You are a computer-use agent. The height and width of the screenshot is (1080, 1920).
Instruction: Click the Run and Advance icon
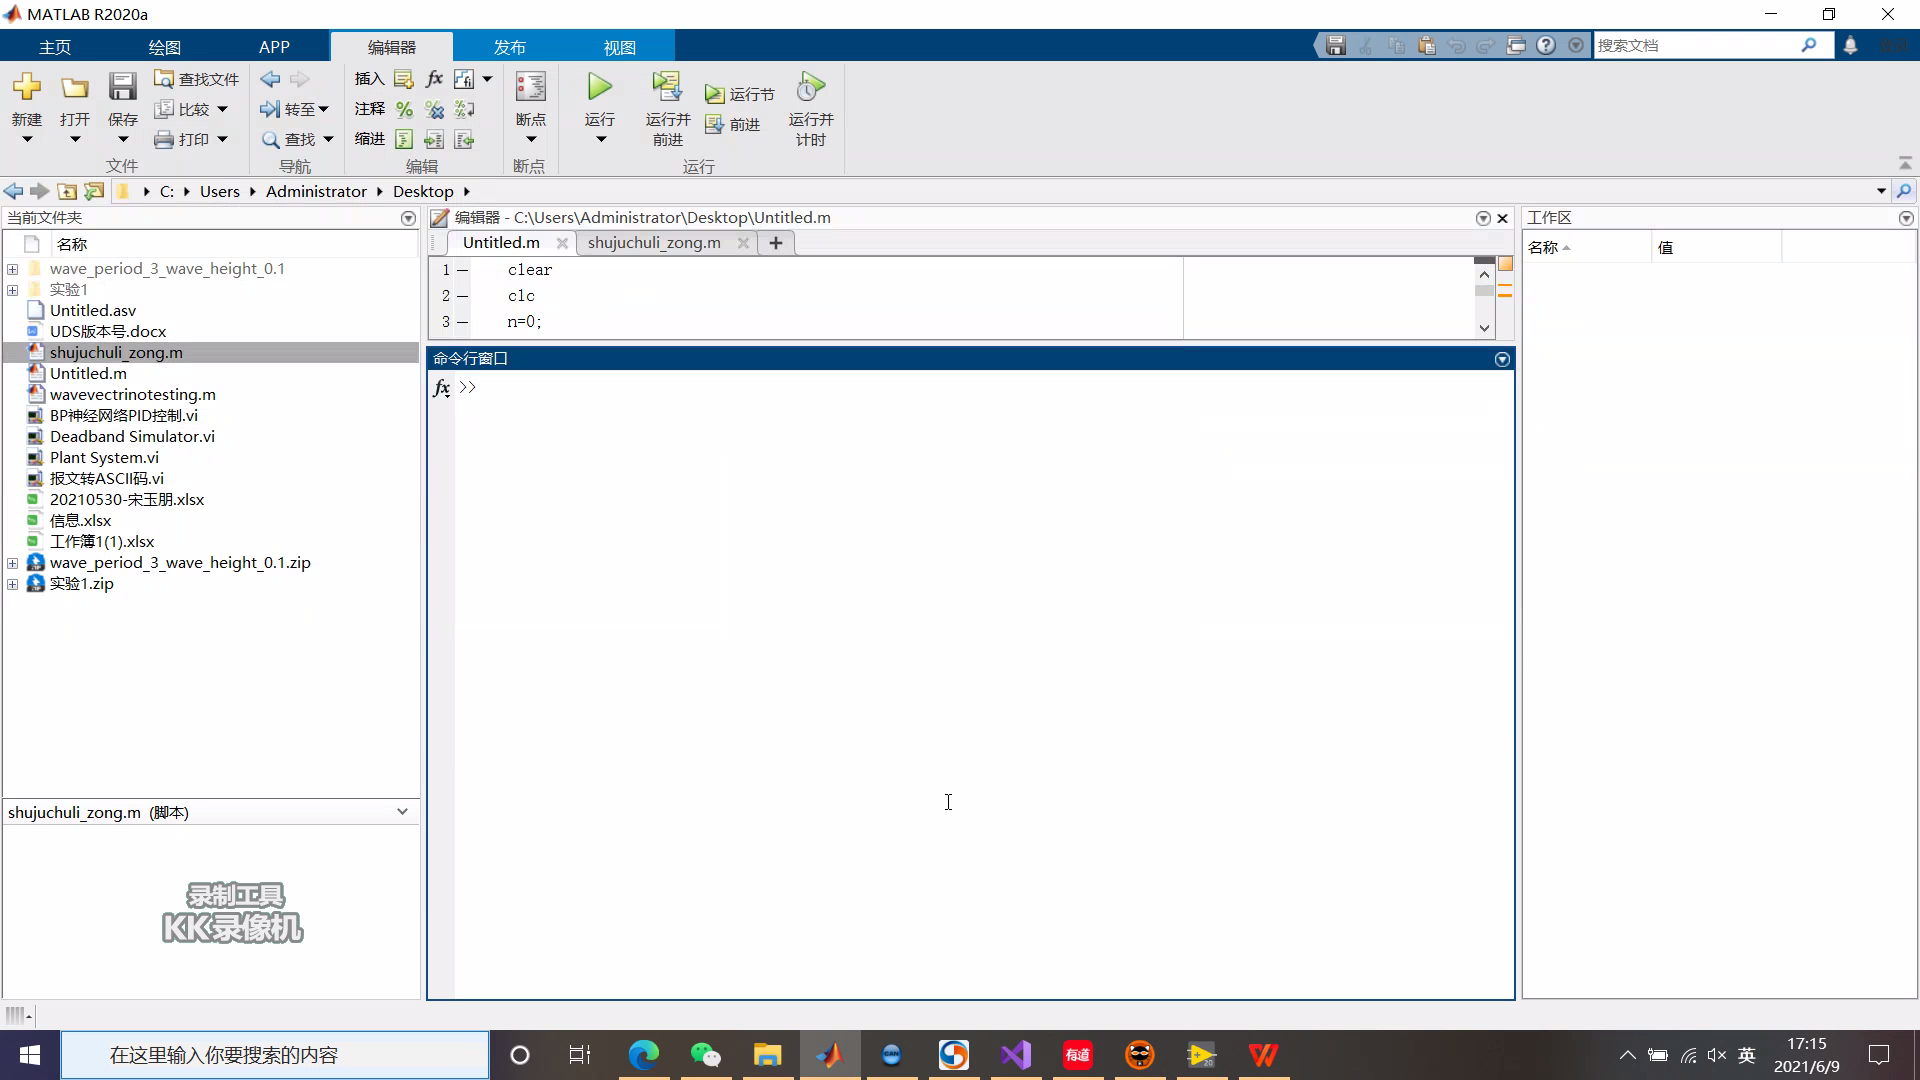(667, 88)
